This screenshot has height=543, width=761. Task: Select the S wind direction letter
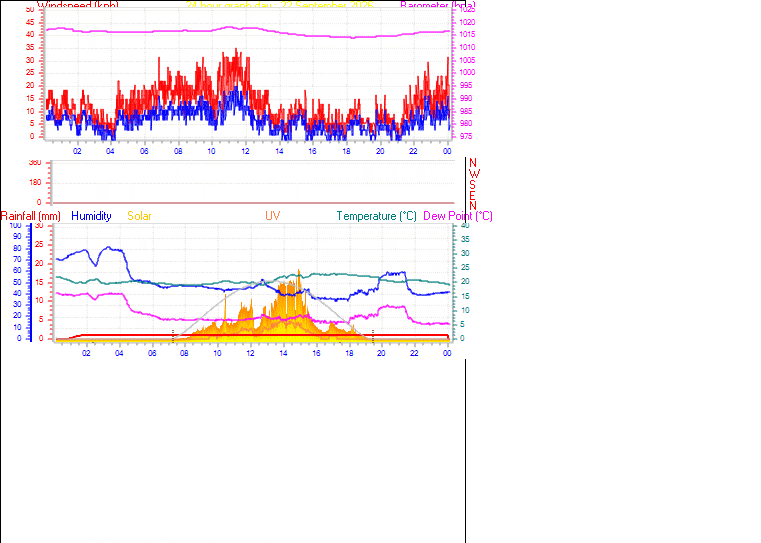(x=472, y=184)
